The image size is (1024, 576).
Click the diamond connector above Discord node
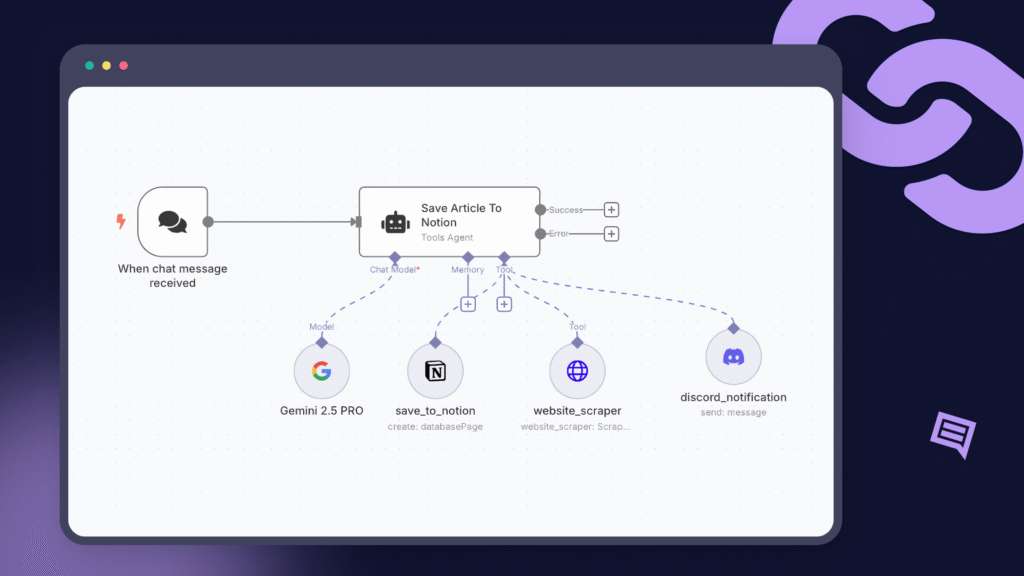(x=733, y=328)
